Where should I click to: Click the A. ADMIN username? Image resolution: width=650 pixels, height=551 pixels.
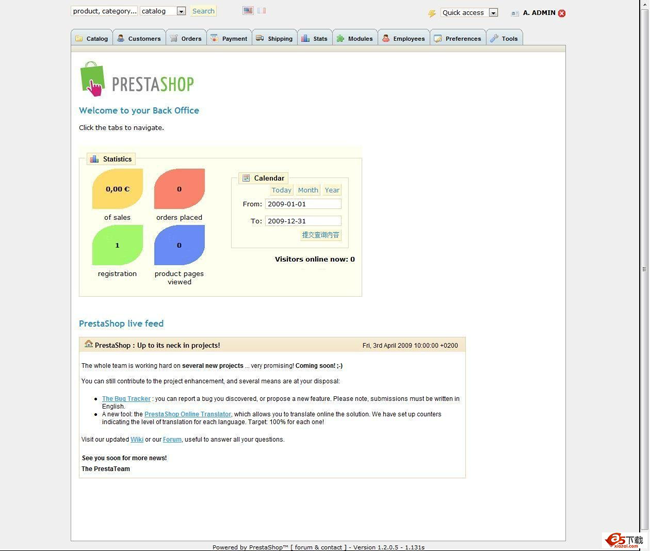coord(539,13)
